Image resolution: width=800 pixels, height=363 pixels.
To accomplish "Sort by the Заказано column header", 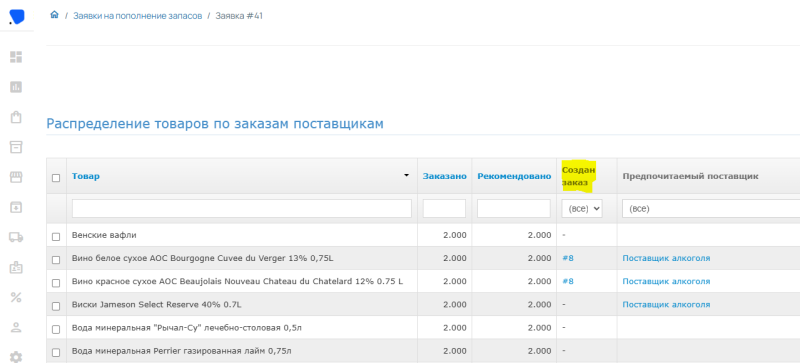I will [x=444, y=176].
